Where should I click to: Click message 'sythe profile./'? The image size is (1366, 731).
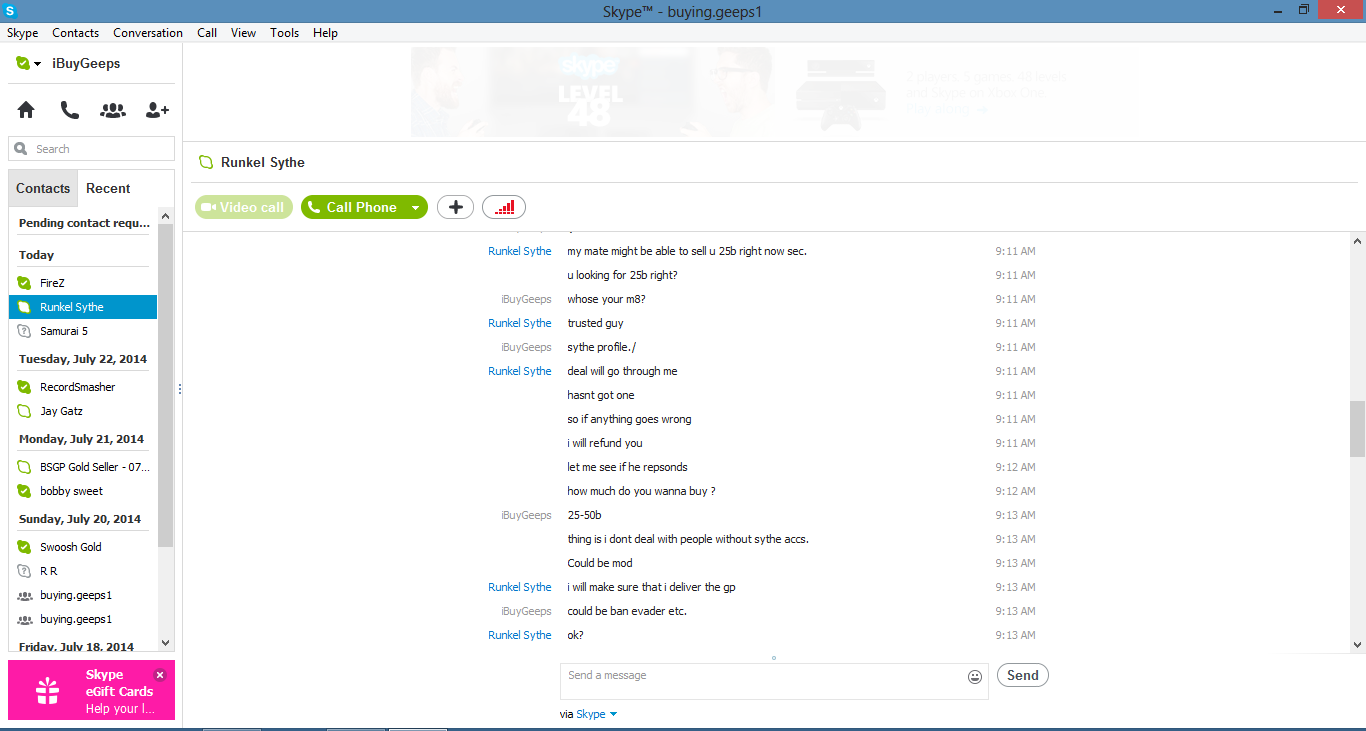coord(601,347)
